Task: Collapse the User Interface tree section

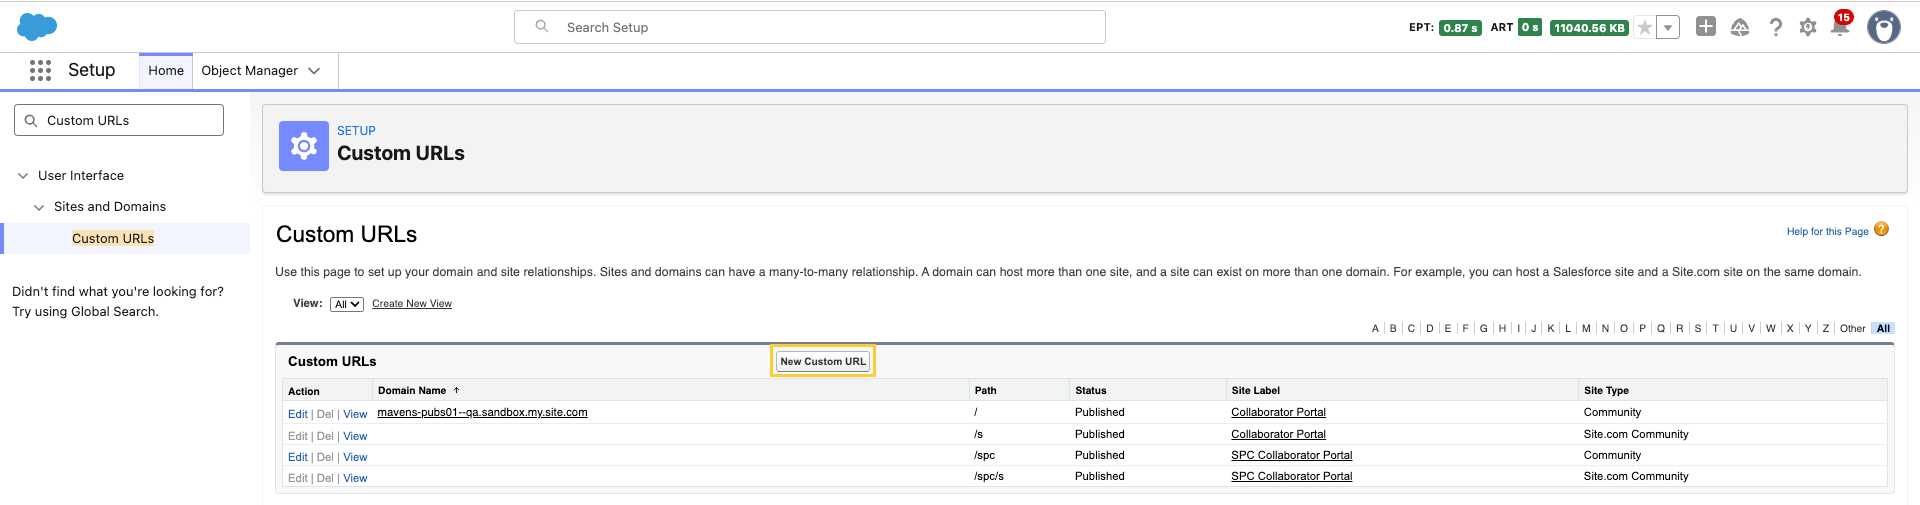Action: (x=23, y=176)
